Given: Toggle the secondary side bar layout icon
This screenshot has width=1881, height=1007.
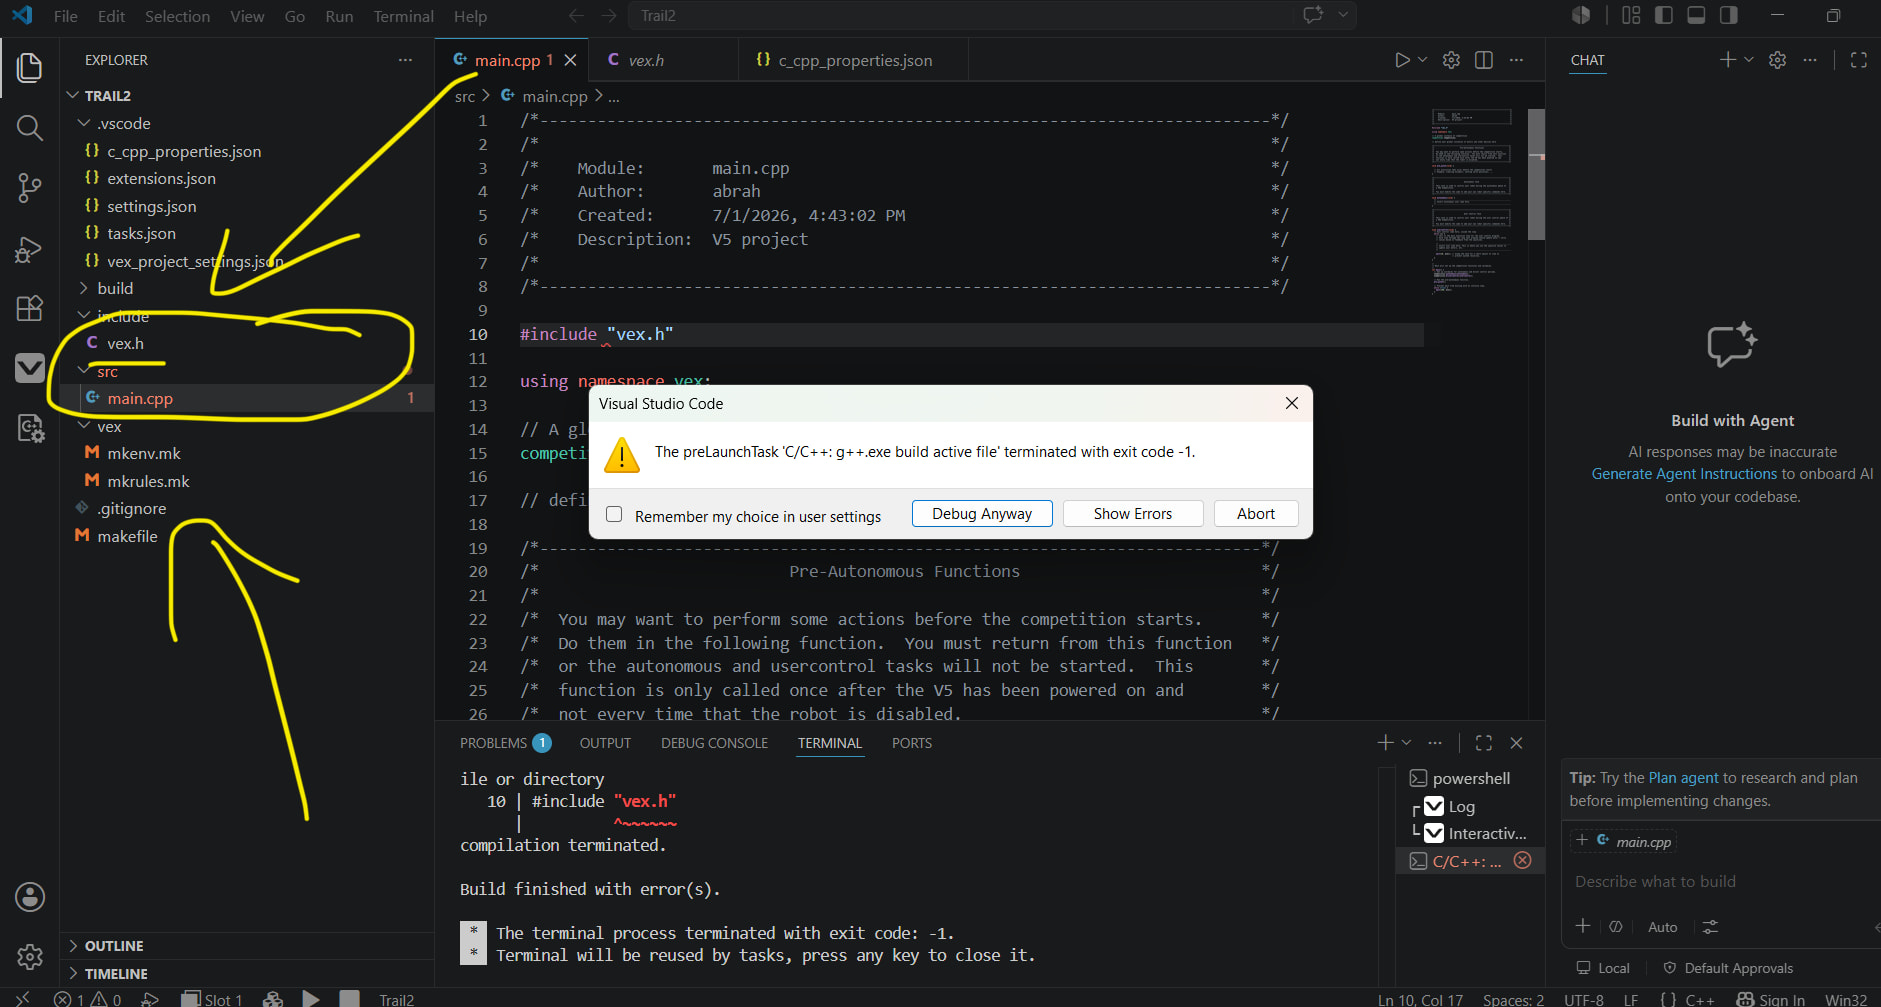Looking at the screenshot, I should click(x=1728, y=15).
